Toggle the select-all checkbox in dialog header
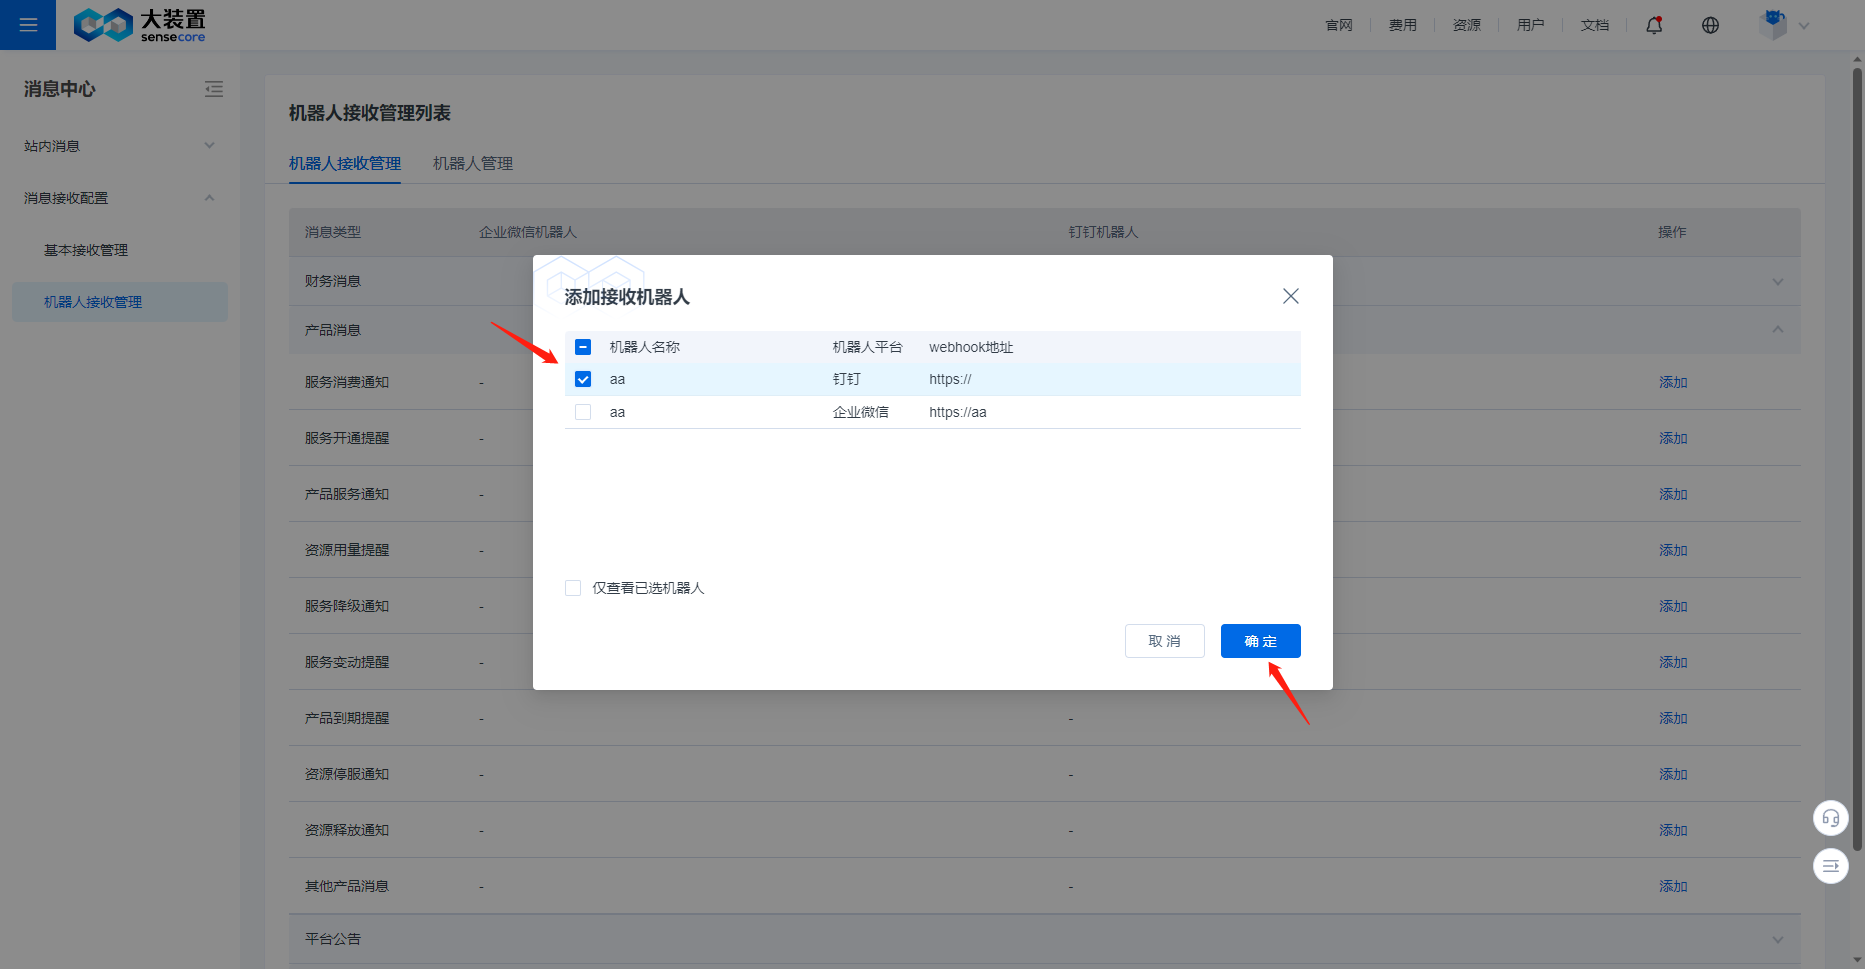Image resolution: width=1865 pixels, height=969 pixels. pyautogui.click(x=583, y=347)
